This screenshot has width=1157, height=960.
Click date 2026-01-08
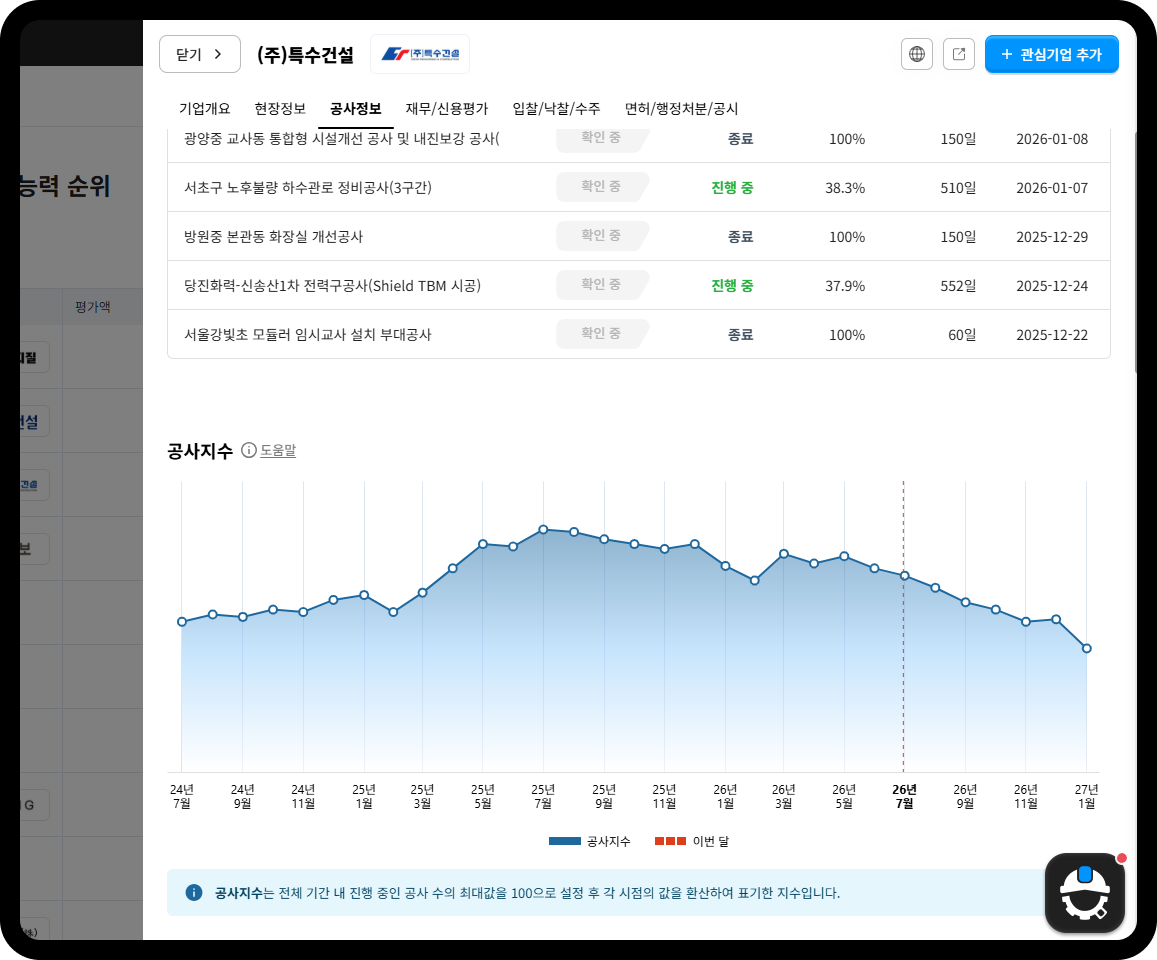tap(1051, 139)
